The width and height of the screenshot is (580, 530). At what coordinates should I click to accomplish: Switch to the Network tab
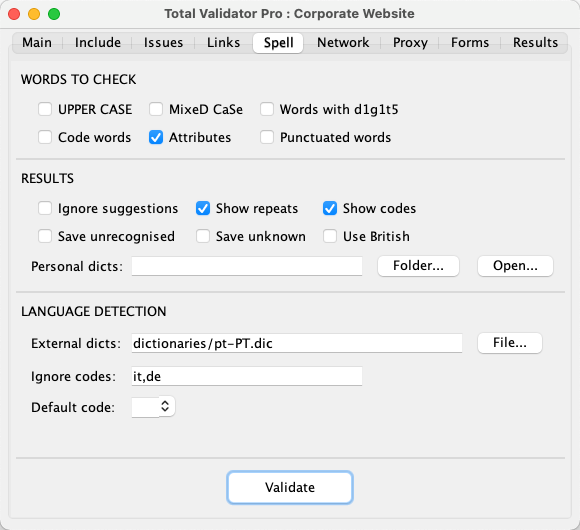click(x=343, y=43)
